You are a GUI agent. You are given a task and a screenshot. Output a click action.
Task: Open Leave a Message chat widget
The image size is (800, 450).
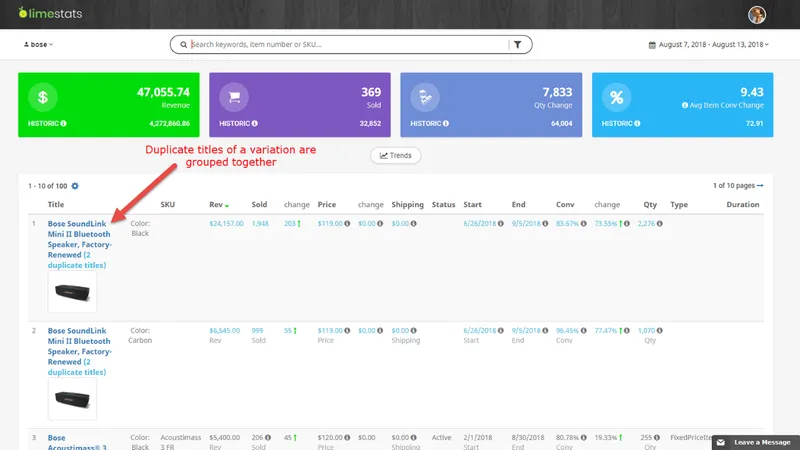(x=756, y=442)
